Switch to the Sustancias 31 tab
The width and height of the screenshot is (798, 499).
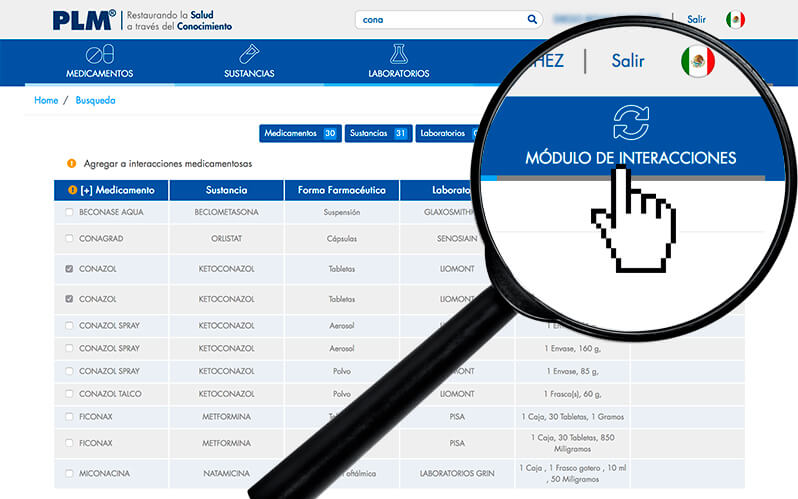(378, 133)
